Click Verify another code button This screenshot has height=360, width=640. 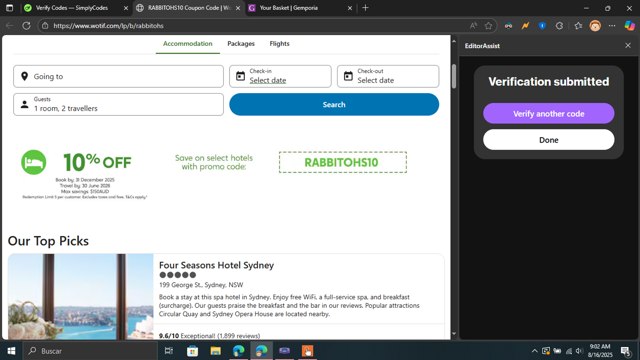[x=549, y=113]
